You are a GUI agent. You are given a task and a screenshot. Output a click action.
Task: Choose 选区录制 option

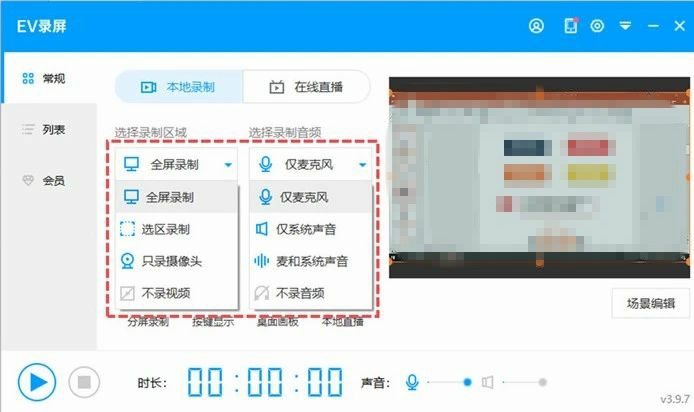click(x=177, y=229)
